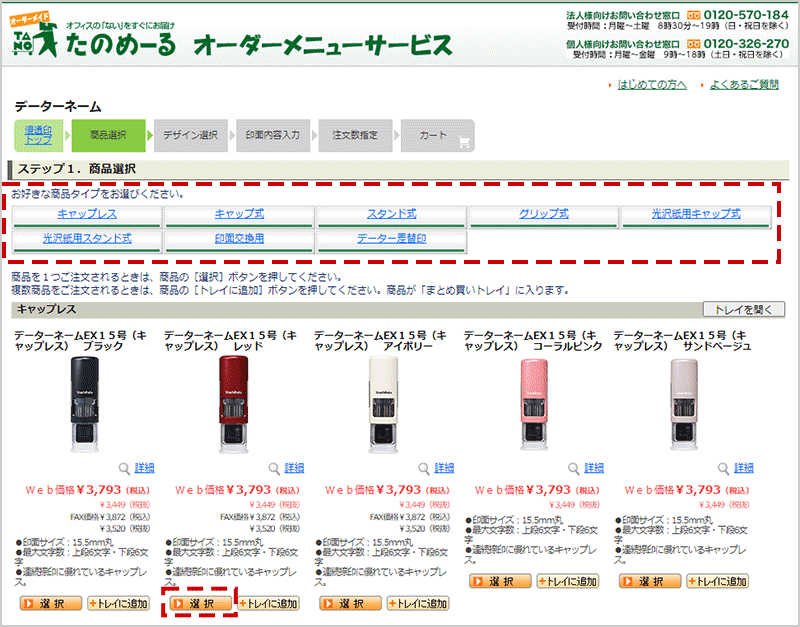Click the Web価格 ¥3,793 of ブラック stamp
The width and height of the screenshot is (800, 627).
[87, 490]
